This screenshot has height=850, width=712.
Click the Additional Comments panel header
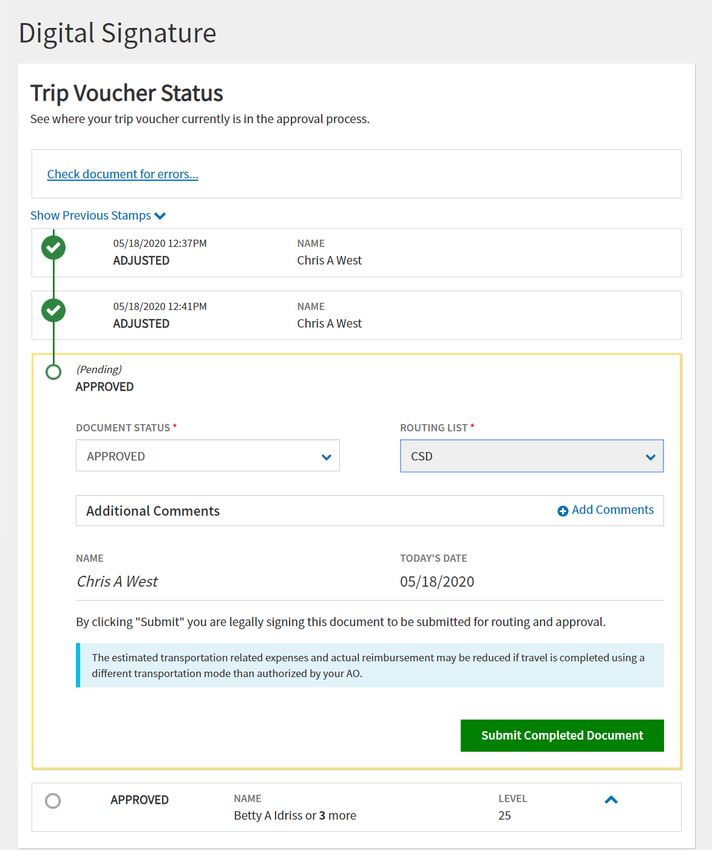click(x=369, y=511)
